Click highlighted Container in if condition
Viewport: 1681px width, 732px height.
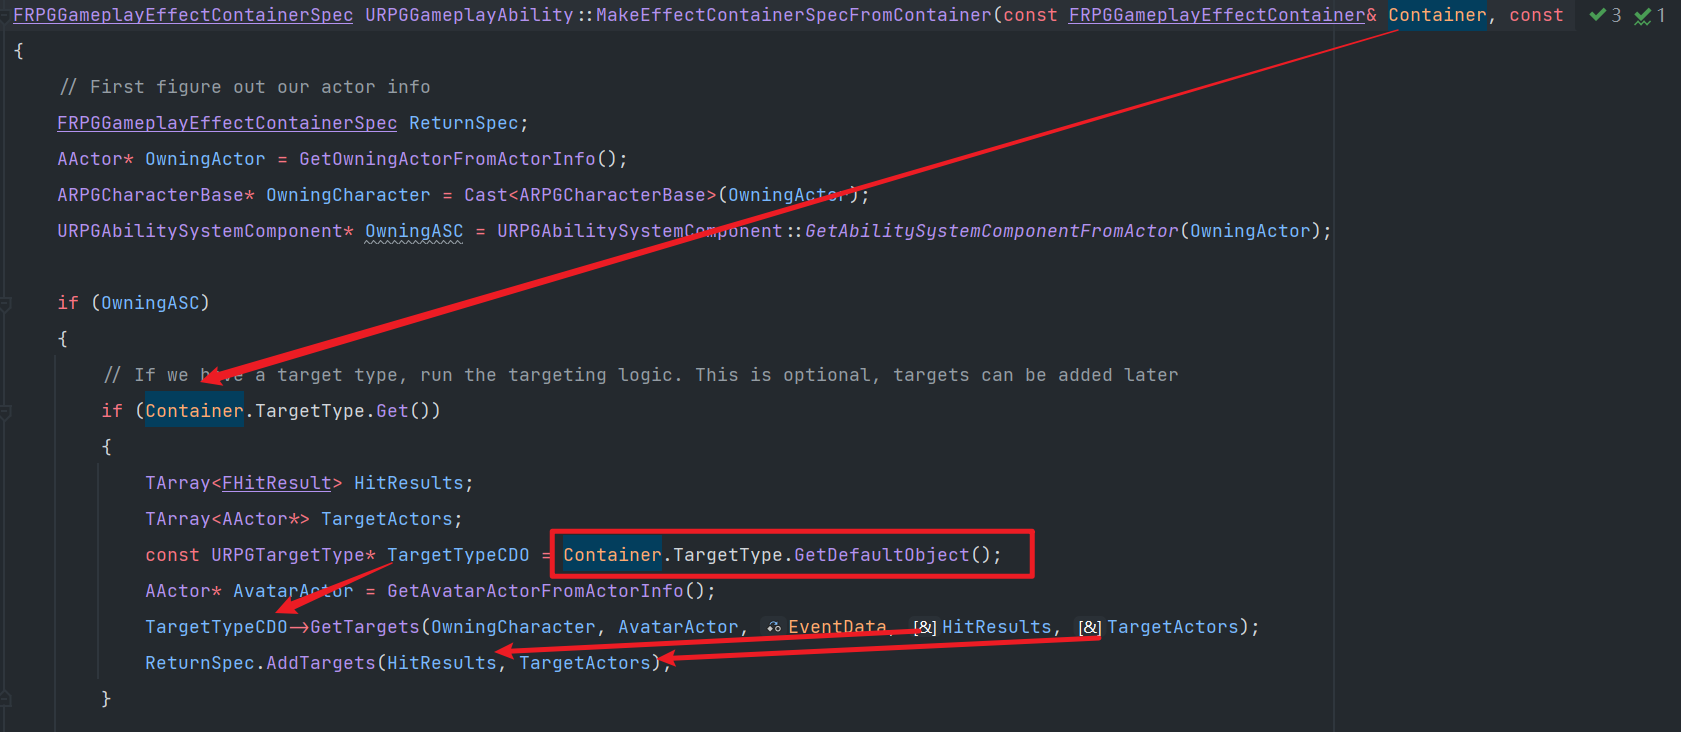pos(194,411)
